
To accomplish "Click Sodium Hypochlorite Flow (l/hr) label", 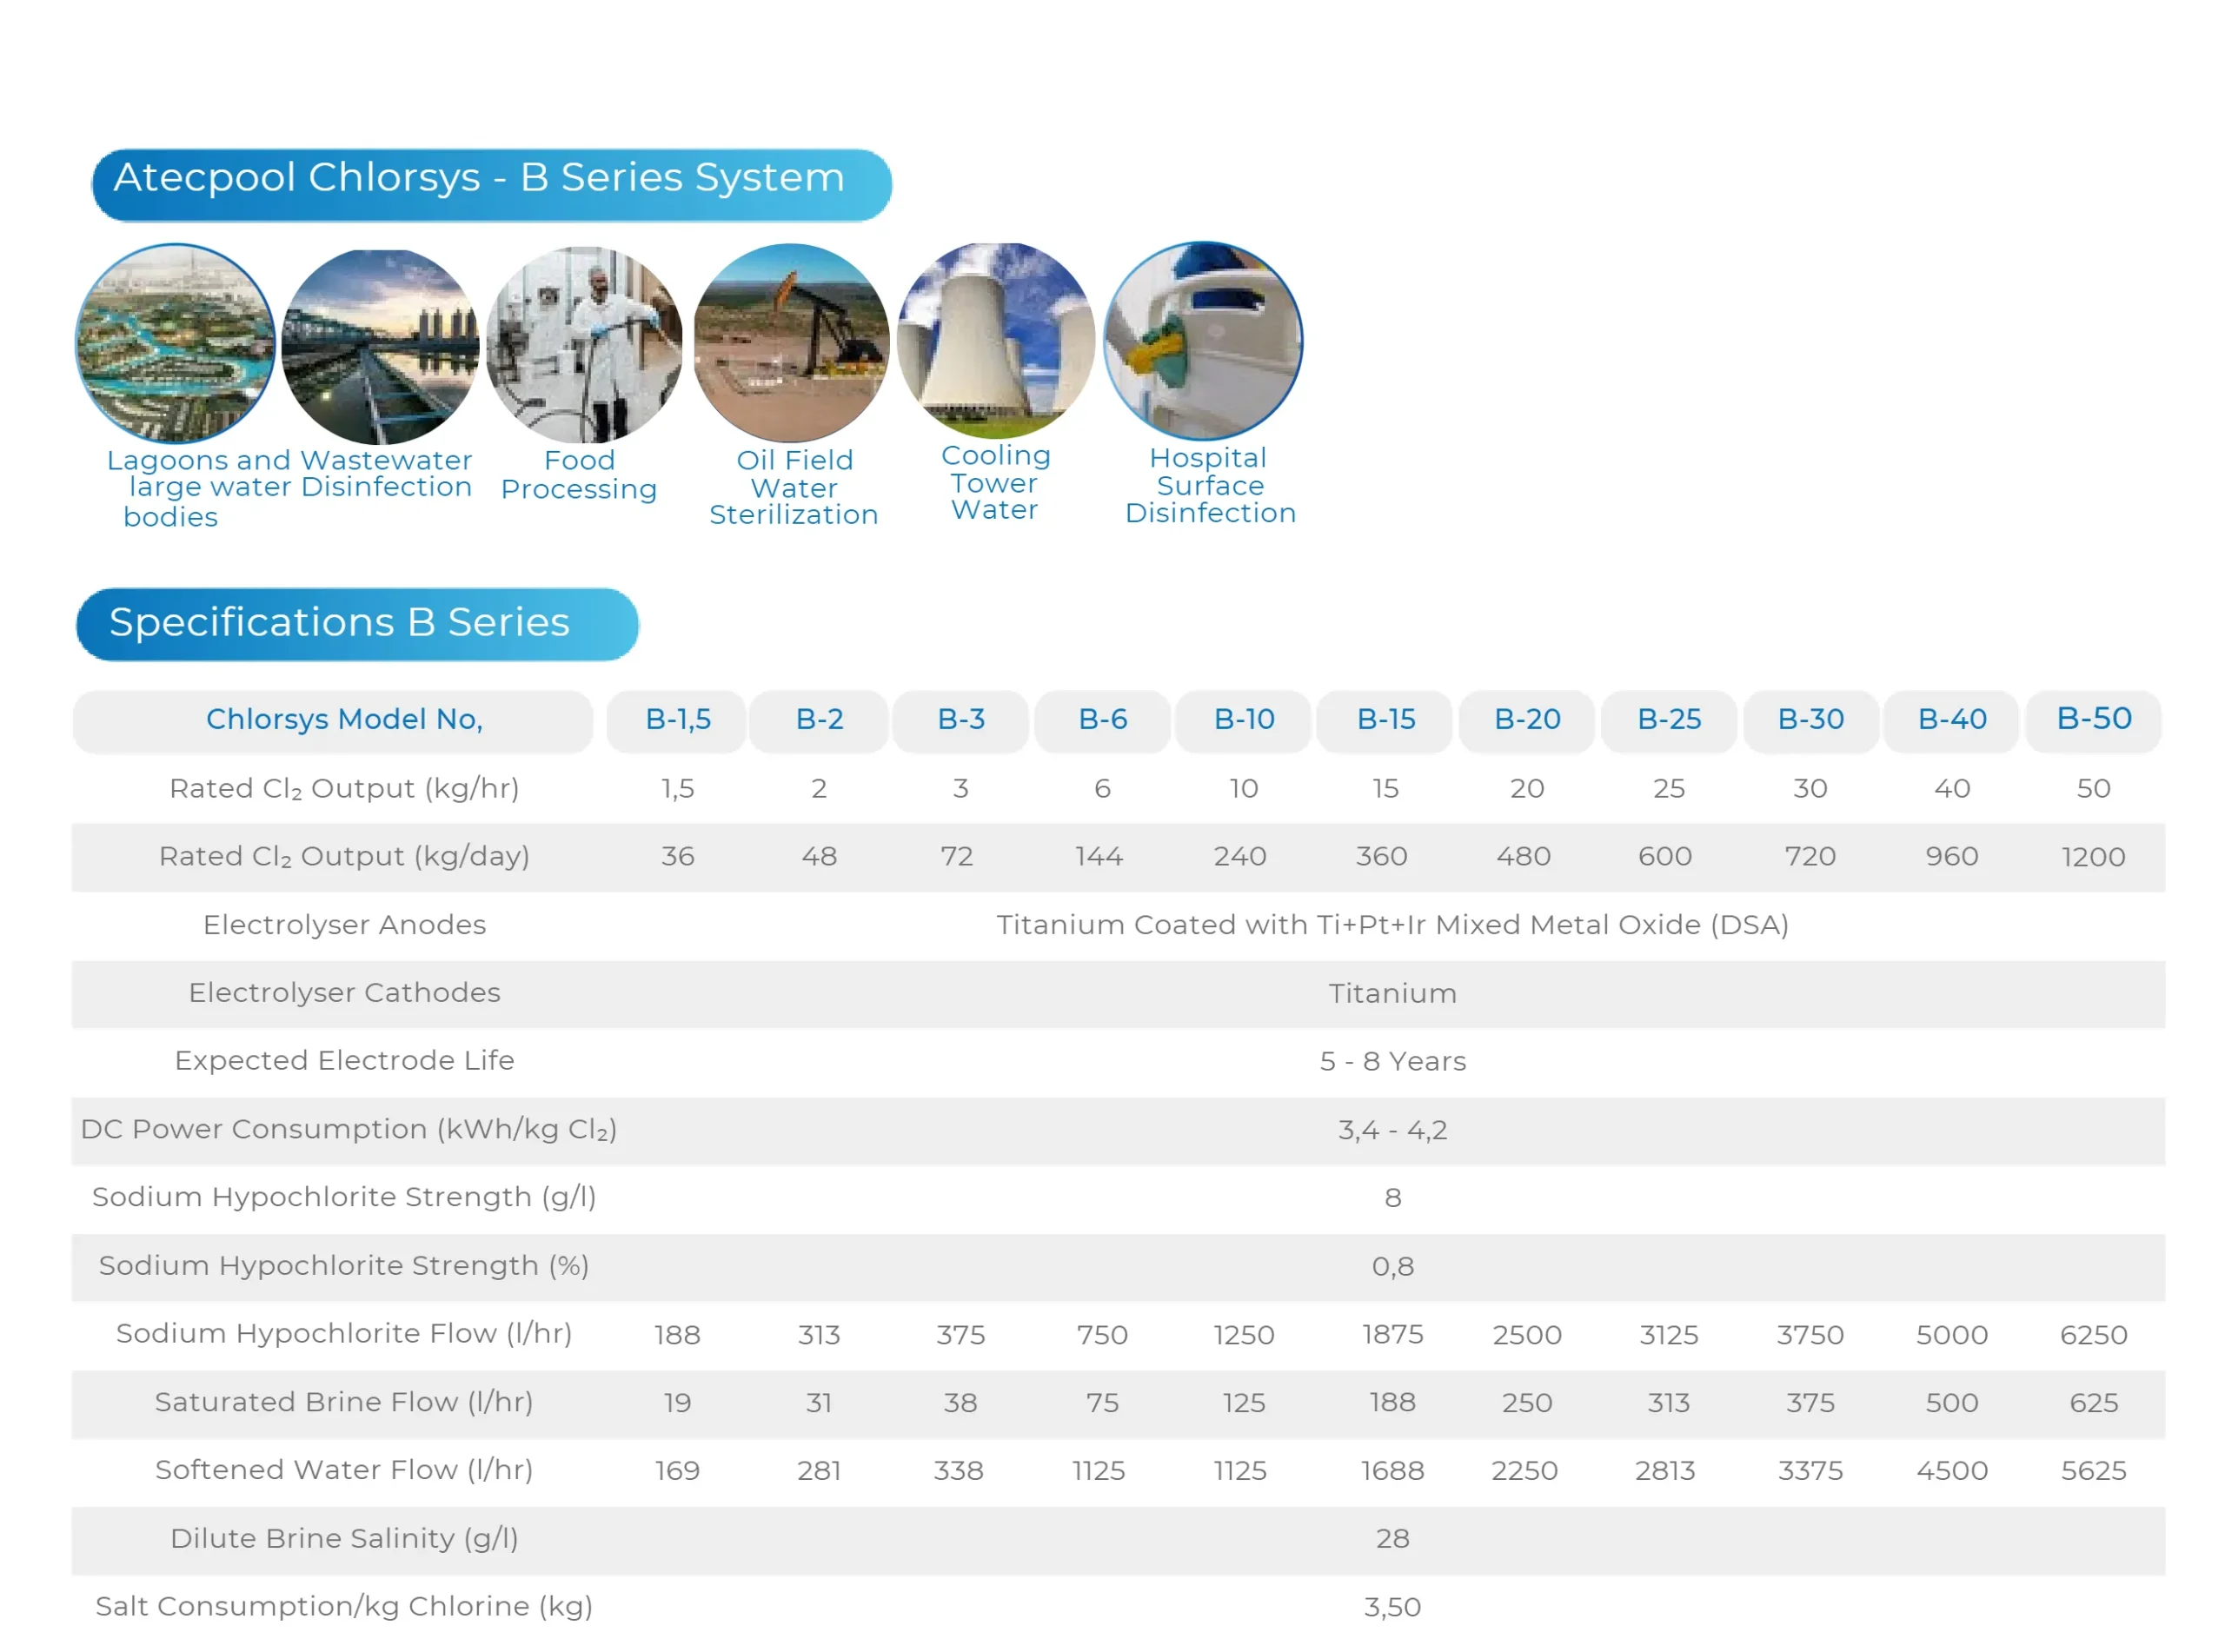I will coord(344,1334).
